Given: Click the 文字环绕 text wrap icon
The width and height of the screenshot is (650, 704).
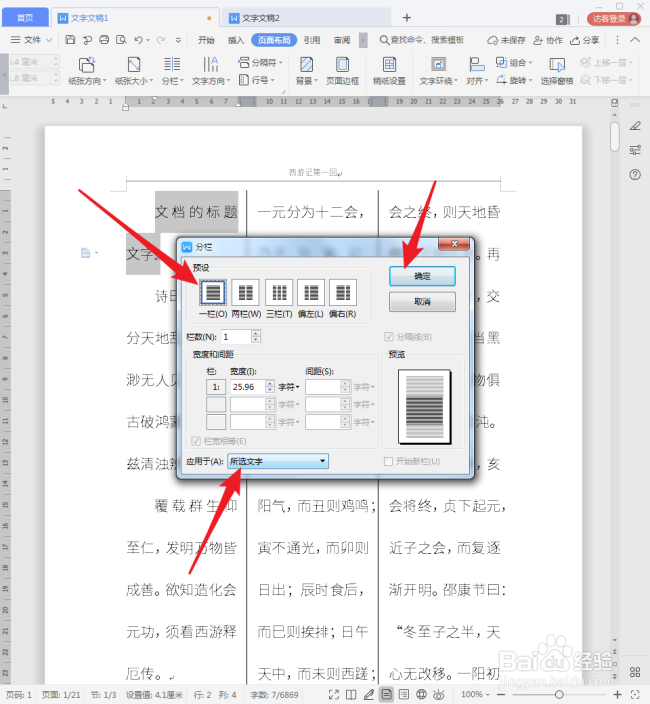Looking at the screenshot, I should click(438, 70).
